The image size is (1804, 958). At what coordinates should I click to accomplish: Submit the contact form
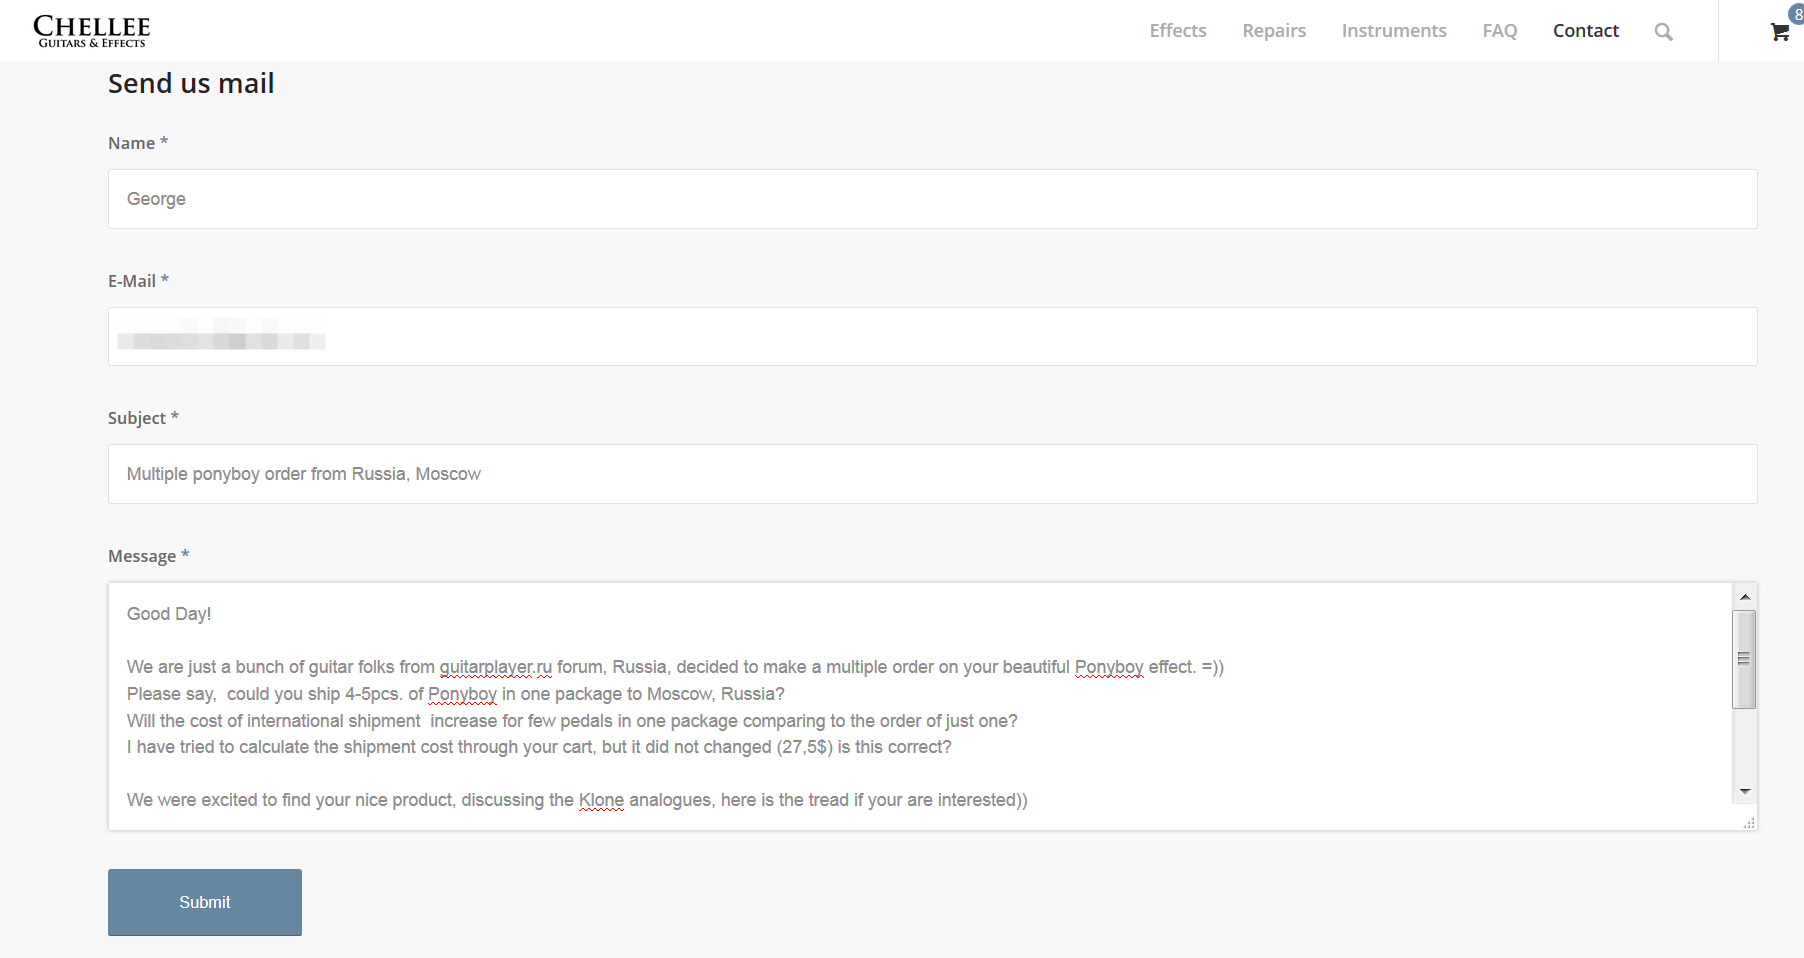point(205,902)
